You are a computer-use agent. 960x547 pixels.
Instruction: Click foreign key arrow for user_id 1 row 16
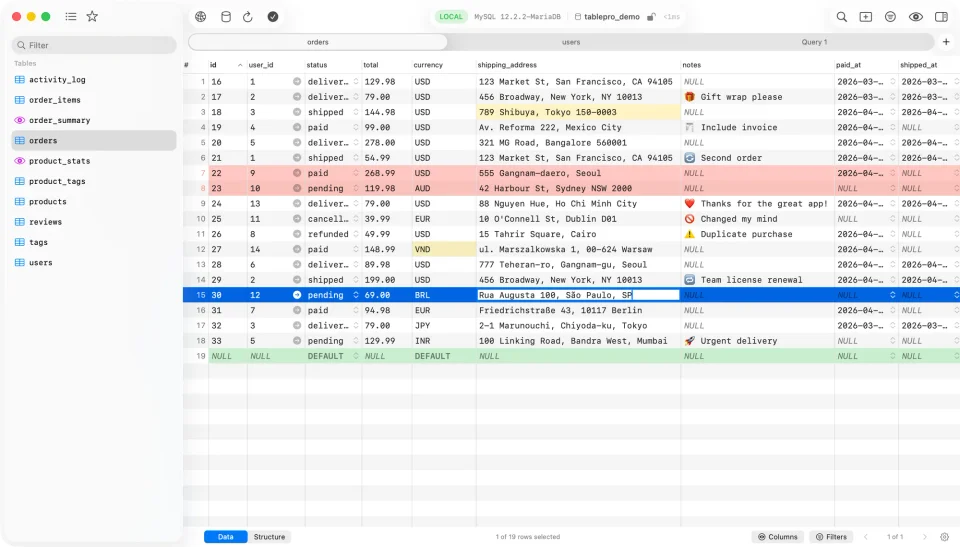[x=297, y=81]
